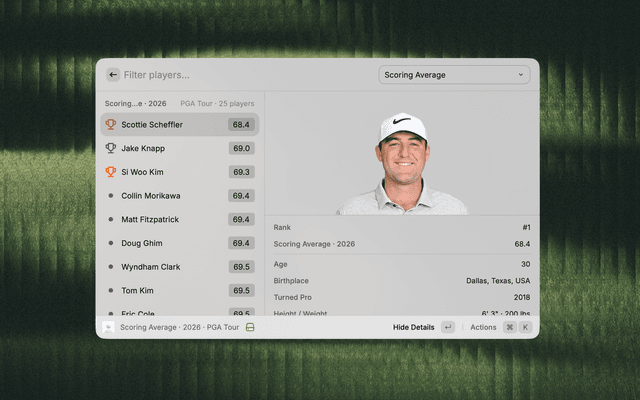Click the Hide Details action
640x400 pixels.
[x=413, y=327]
